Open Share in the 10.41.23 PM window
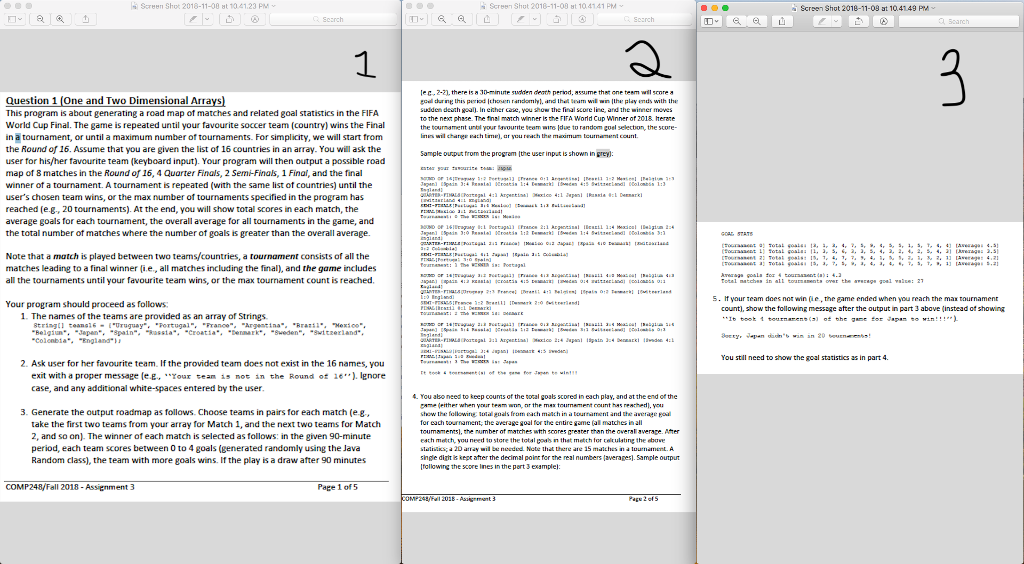The image size is (1024, 564). tap(86, 20)
